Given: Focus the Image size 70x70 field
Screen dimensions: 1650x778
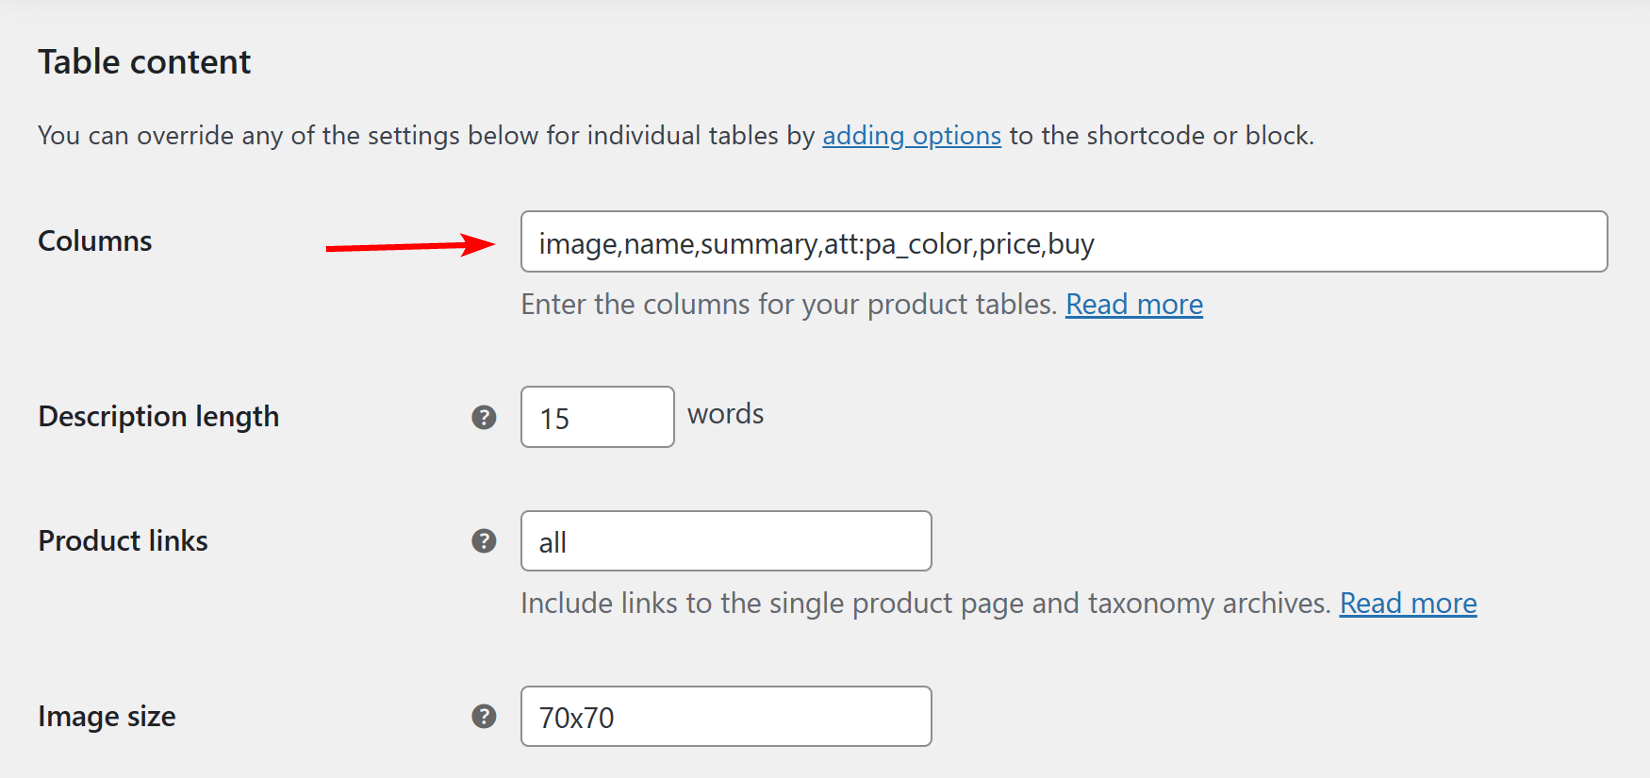Looking at the screenshot, I should pyautogui.click(x=725, y=716).
